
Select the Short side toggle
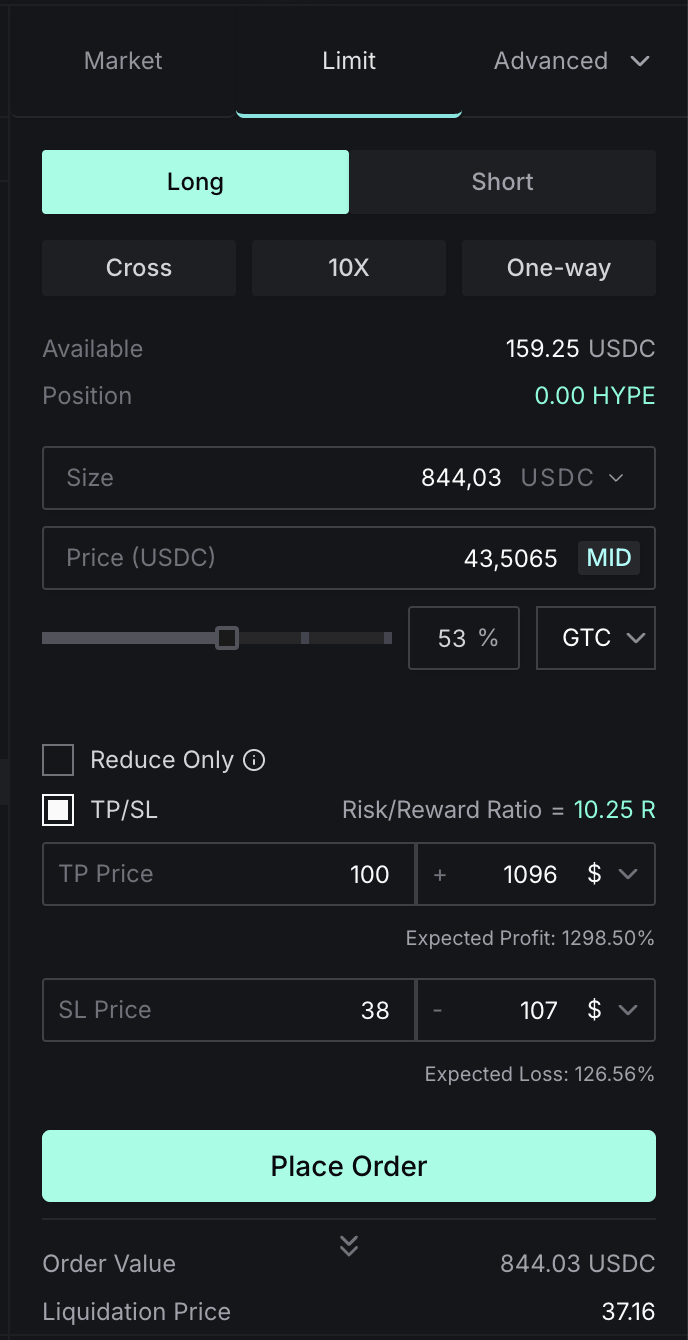click(502, 182)
